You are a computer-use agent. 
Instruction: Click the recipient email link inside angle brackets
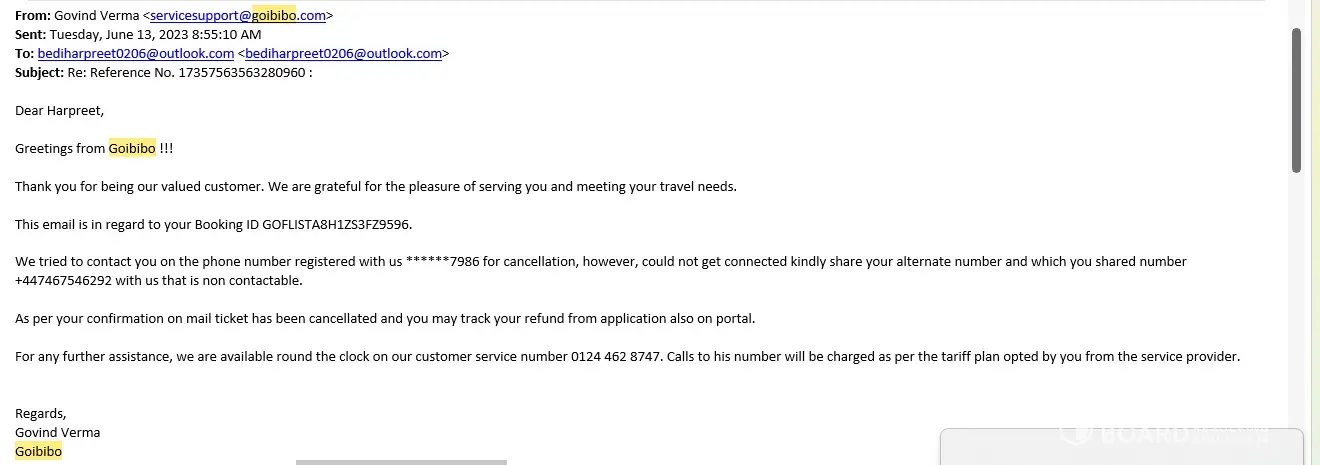(x=343, y=54)
